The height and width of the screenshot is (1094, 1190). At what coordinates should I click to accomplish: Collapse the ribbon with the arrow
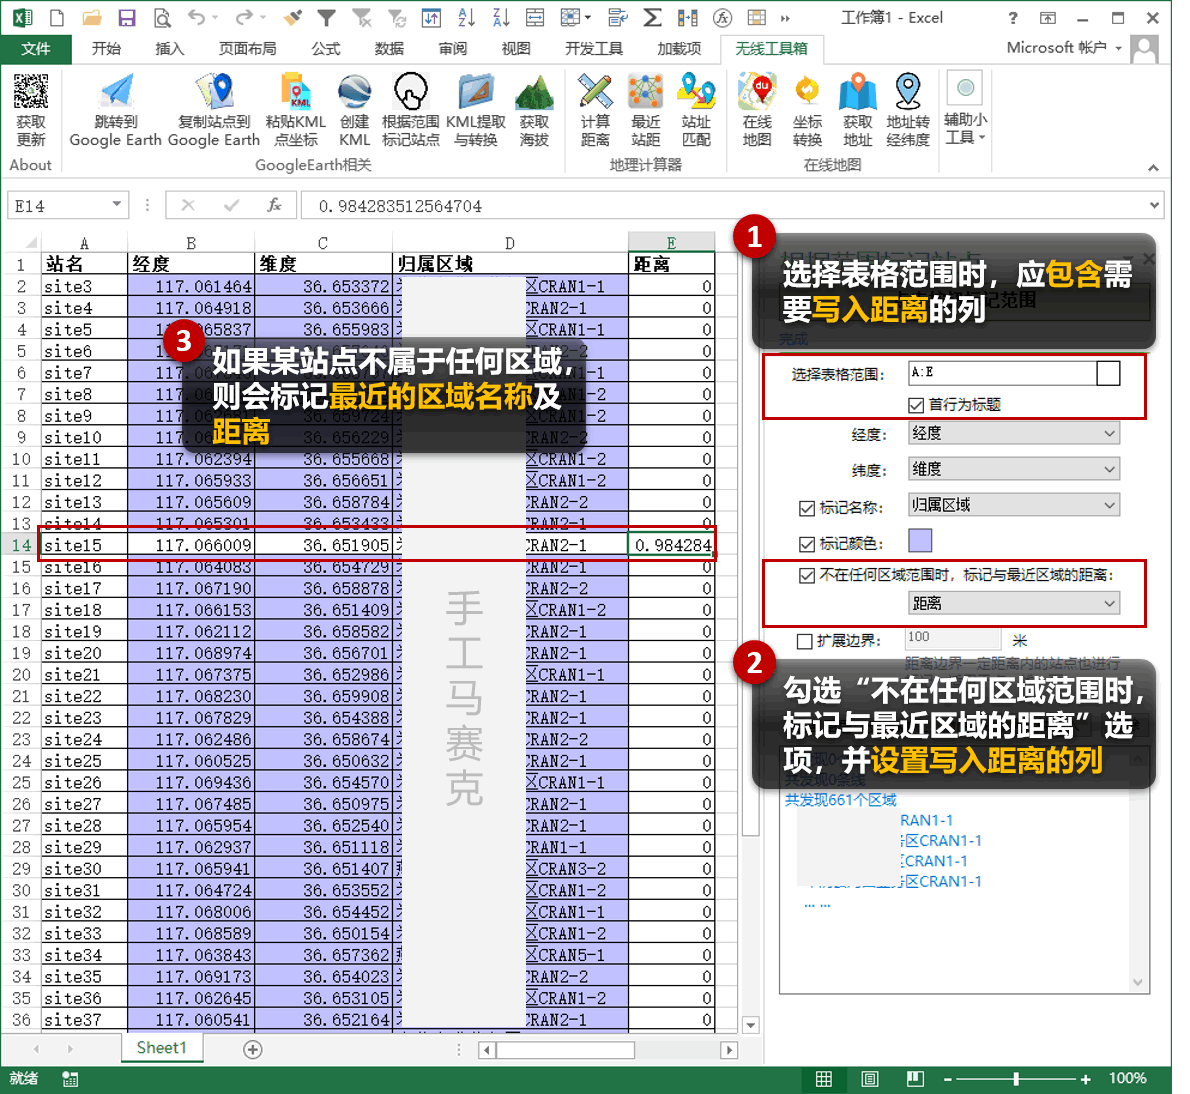point(1154,168)
